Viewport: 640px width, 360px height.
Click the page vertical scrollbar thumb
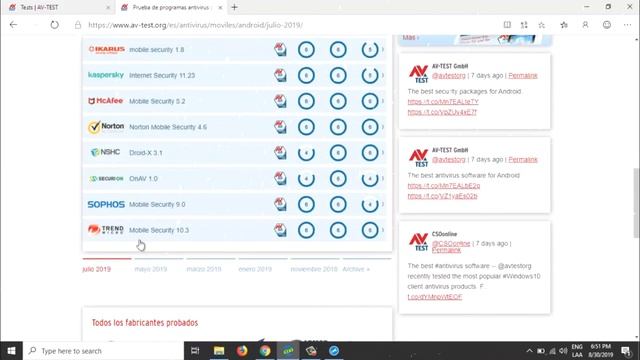coord(636,202)
